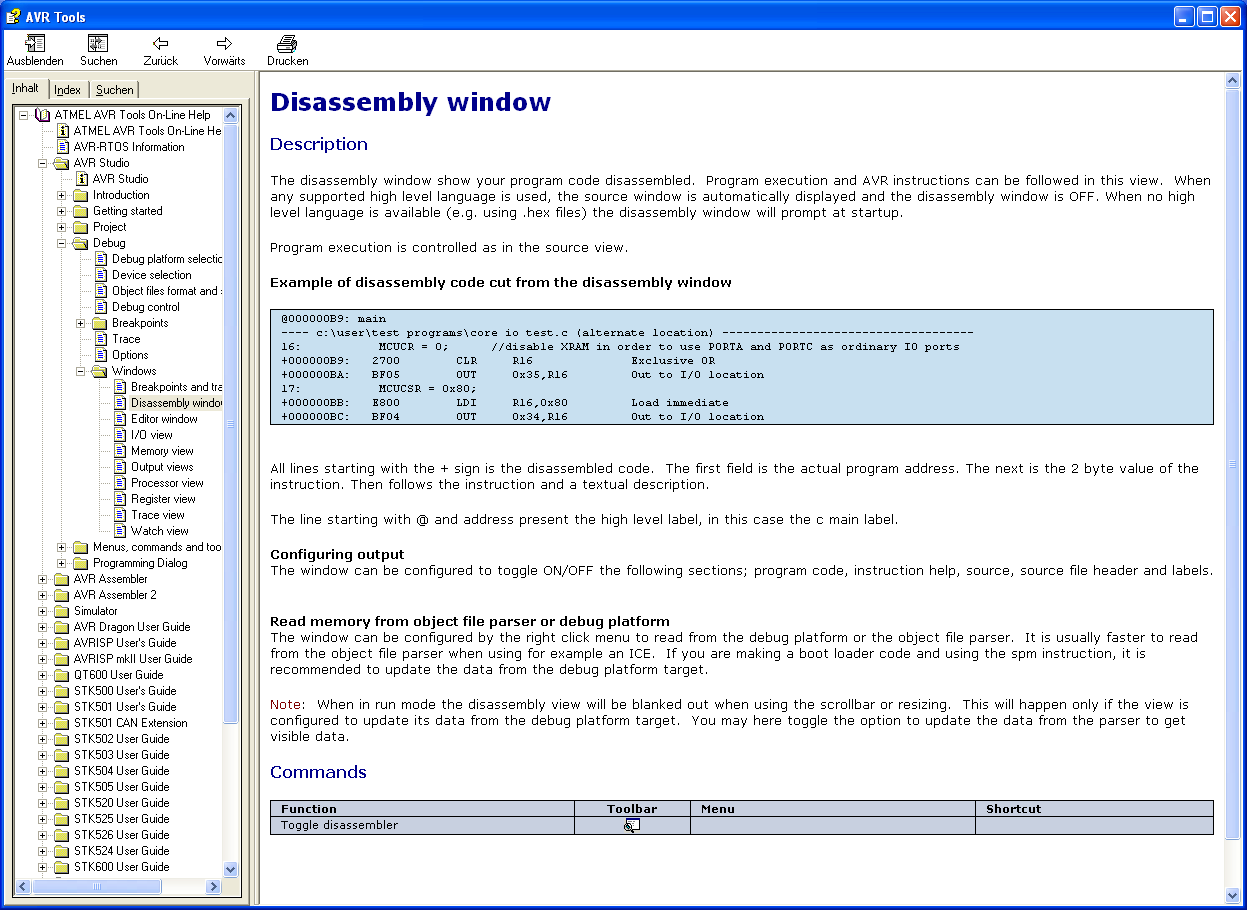Viewport: 1247px width, 910px height.
Task: Click the Description heading
Action: [319, 144]
